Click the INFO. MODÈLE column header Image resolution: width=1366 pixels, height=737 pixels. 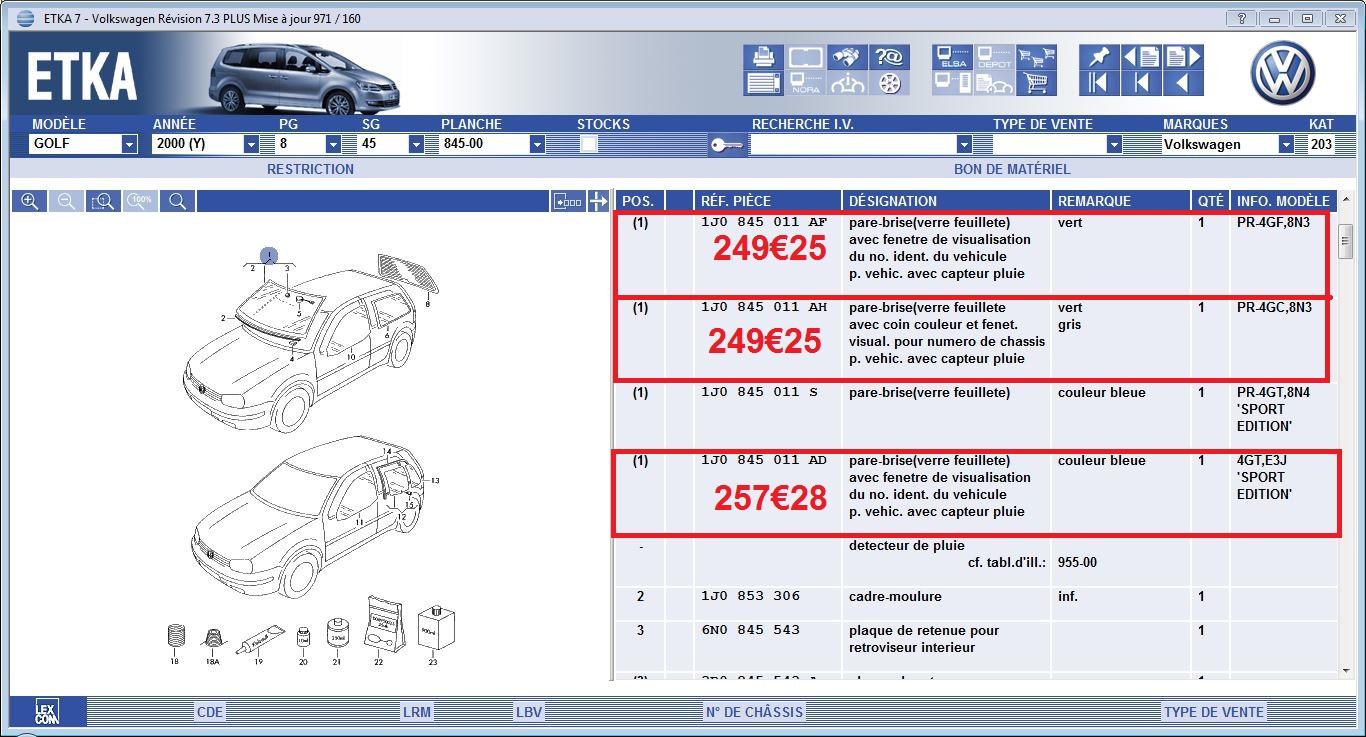[x=1284, y=201]
